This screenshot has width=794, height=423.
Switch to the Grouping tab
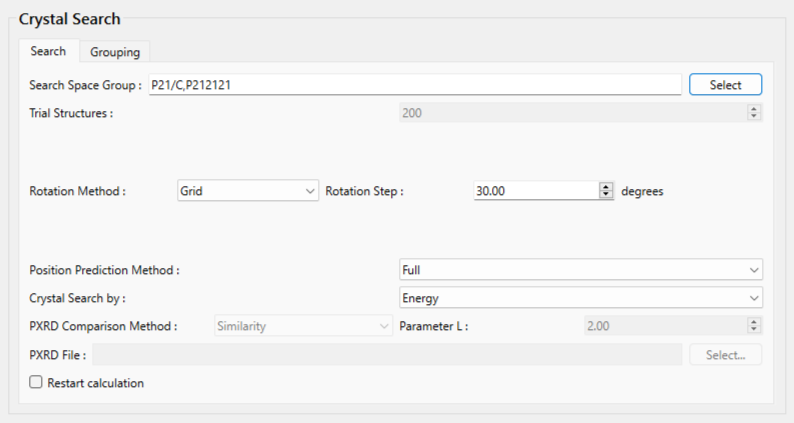tap(114, 52)
